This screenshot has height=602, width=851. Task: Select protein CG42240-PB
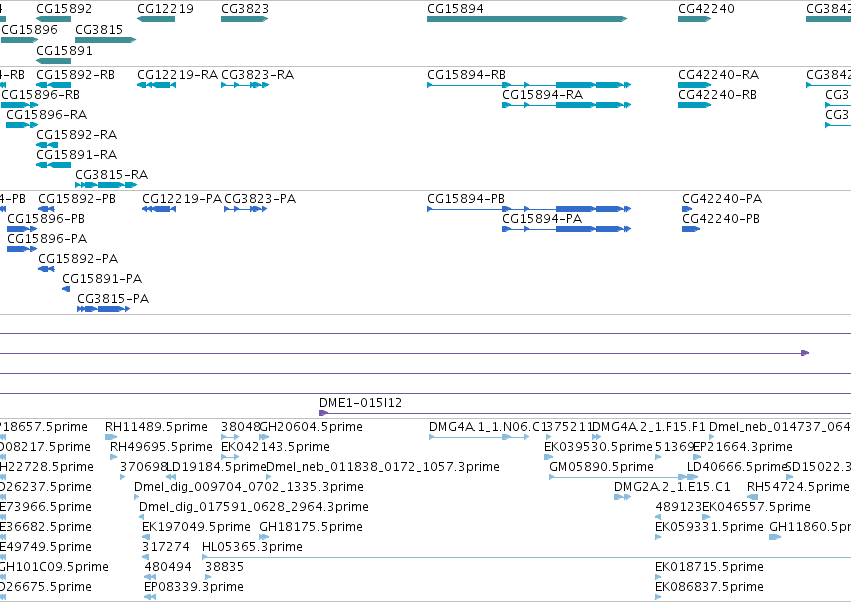click(x=721, y=219)
